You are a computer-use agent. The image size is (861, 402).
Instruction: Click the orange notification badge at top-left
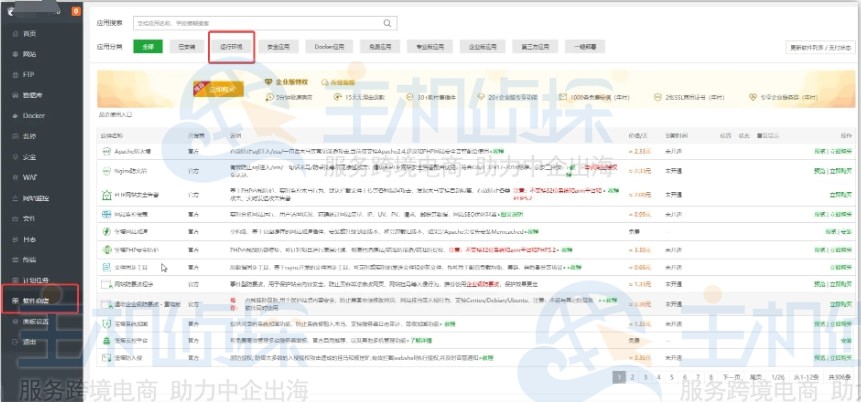(77, 11)
